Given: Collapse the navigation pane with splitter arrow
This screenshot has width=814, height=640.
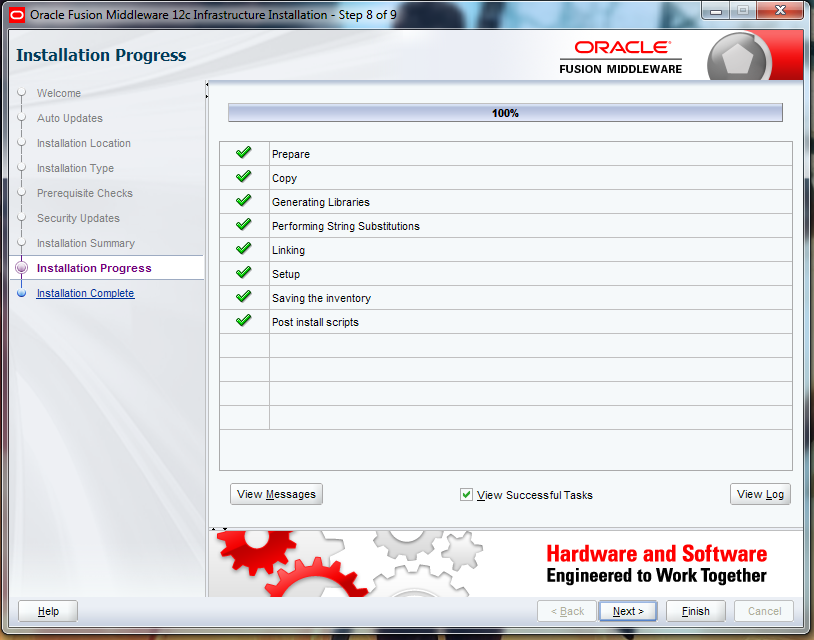Looking at the screenshot, I should (x=207, y=84).
